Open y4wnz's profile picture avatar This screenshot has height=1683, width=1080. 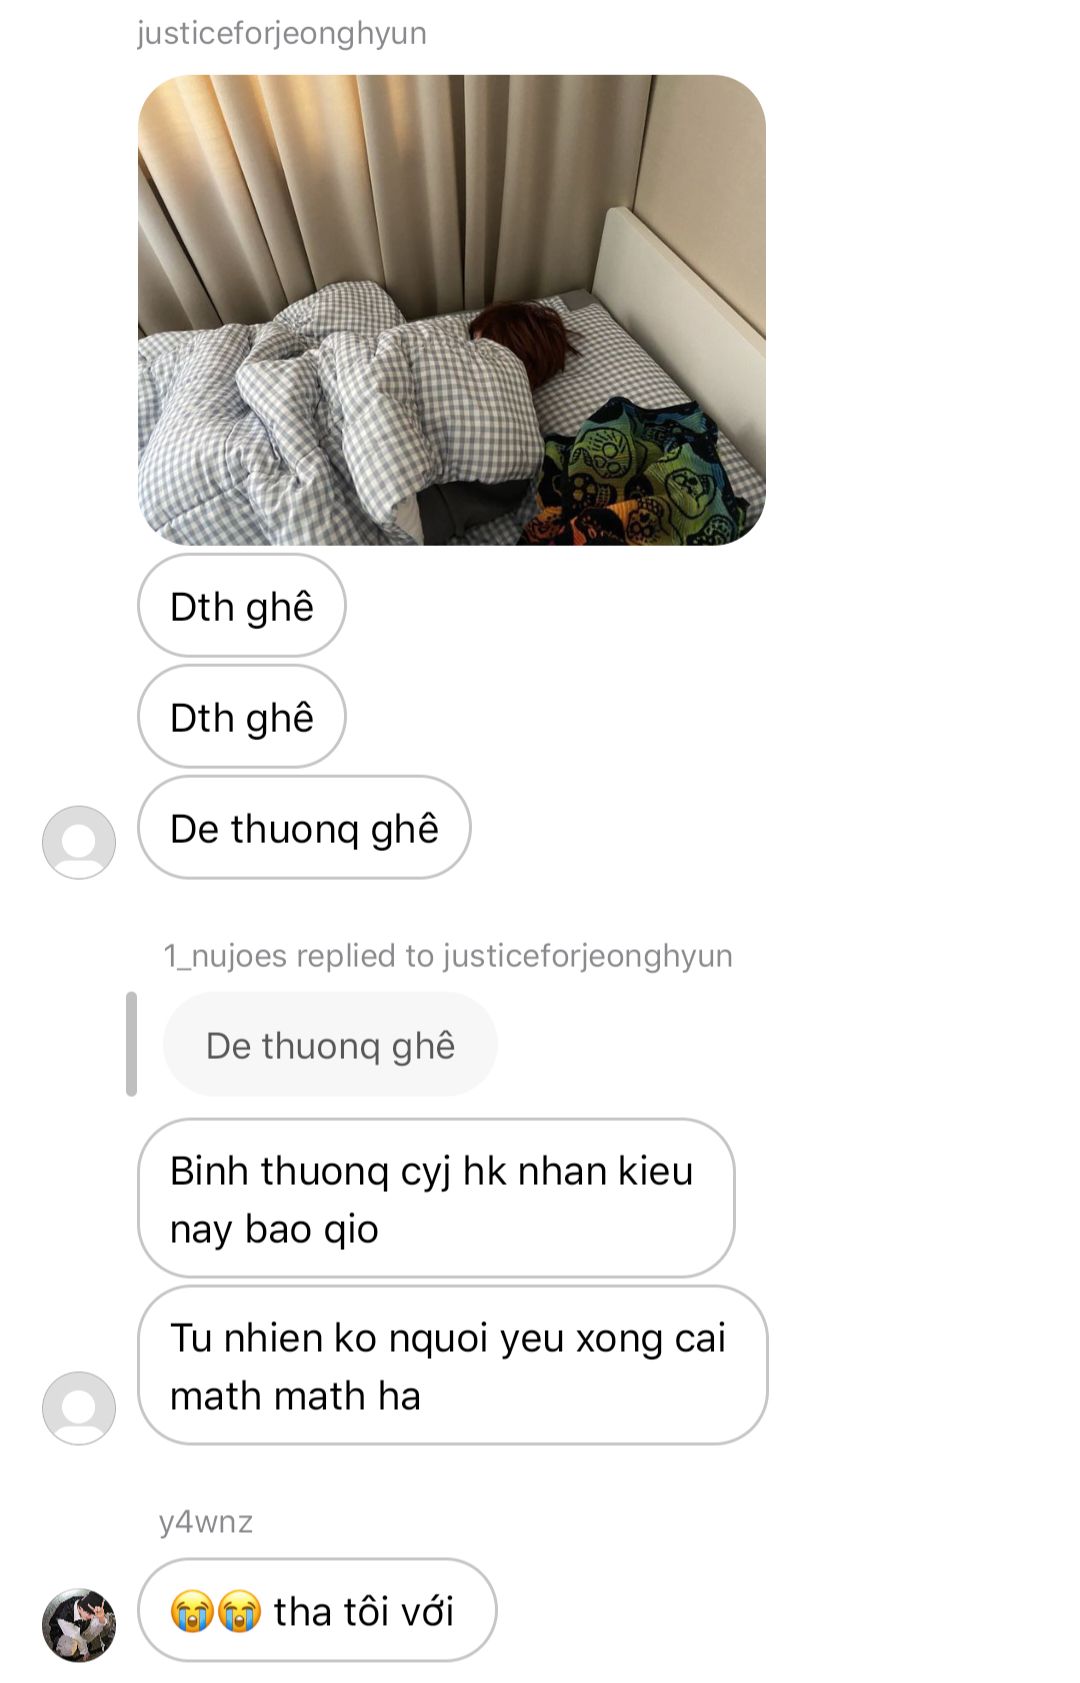[x=79, y=1625]
